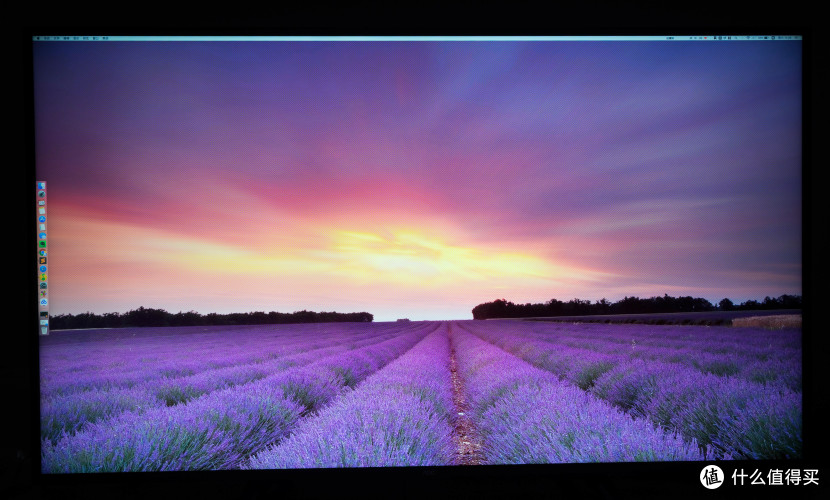Open the File menu in menu bar

point(58,38)
